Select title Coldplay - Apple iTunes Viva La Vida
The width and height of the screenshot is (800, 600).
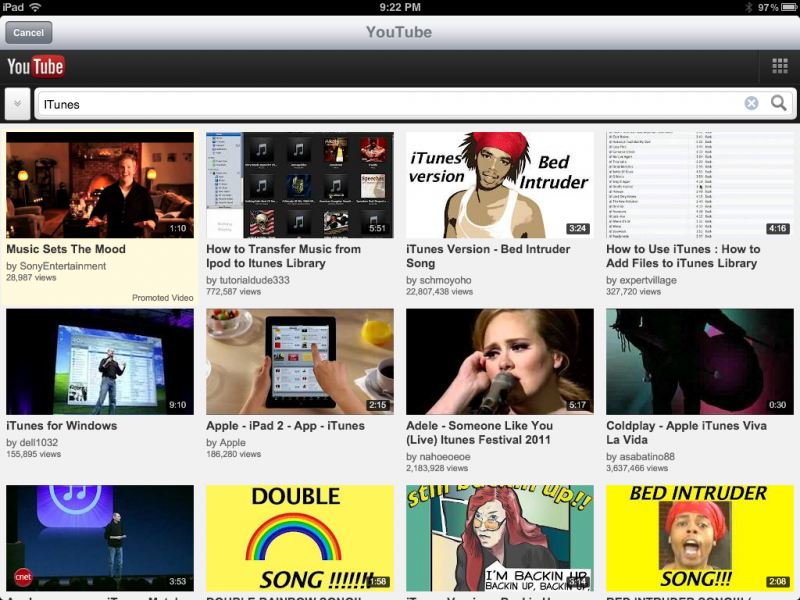click(686, 433)
